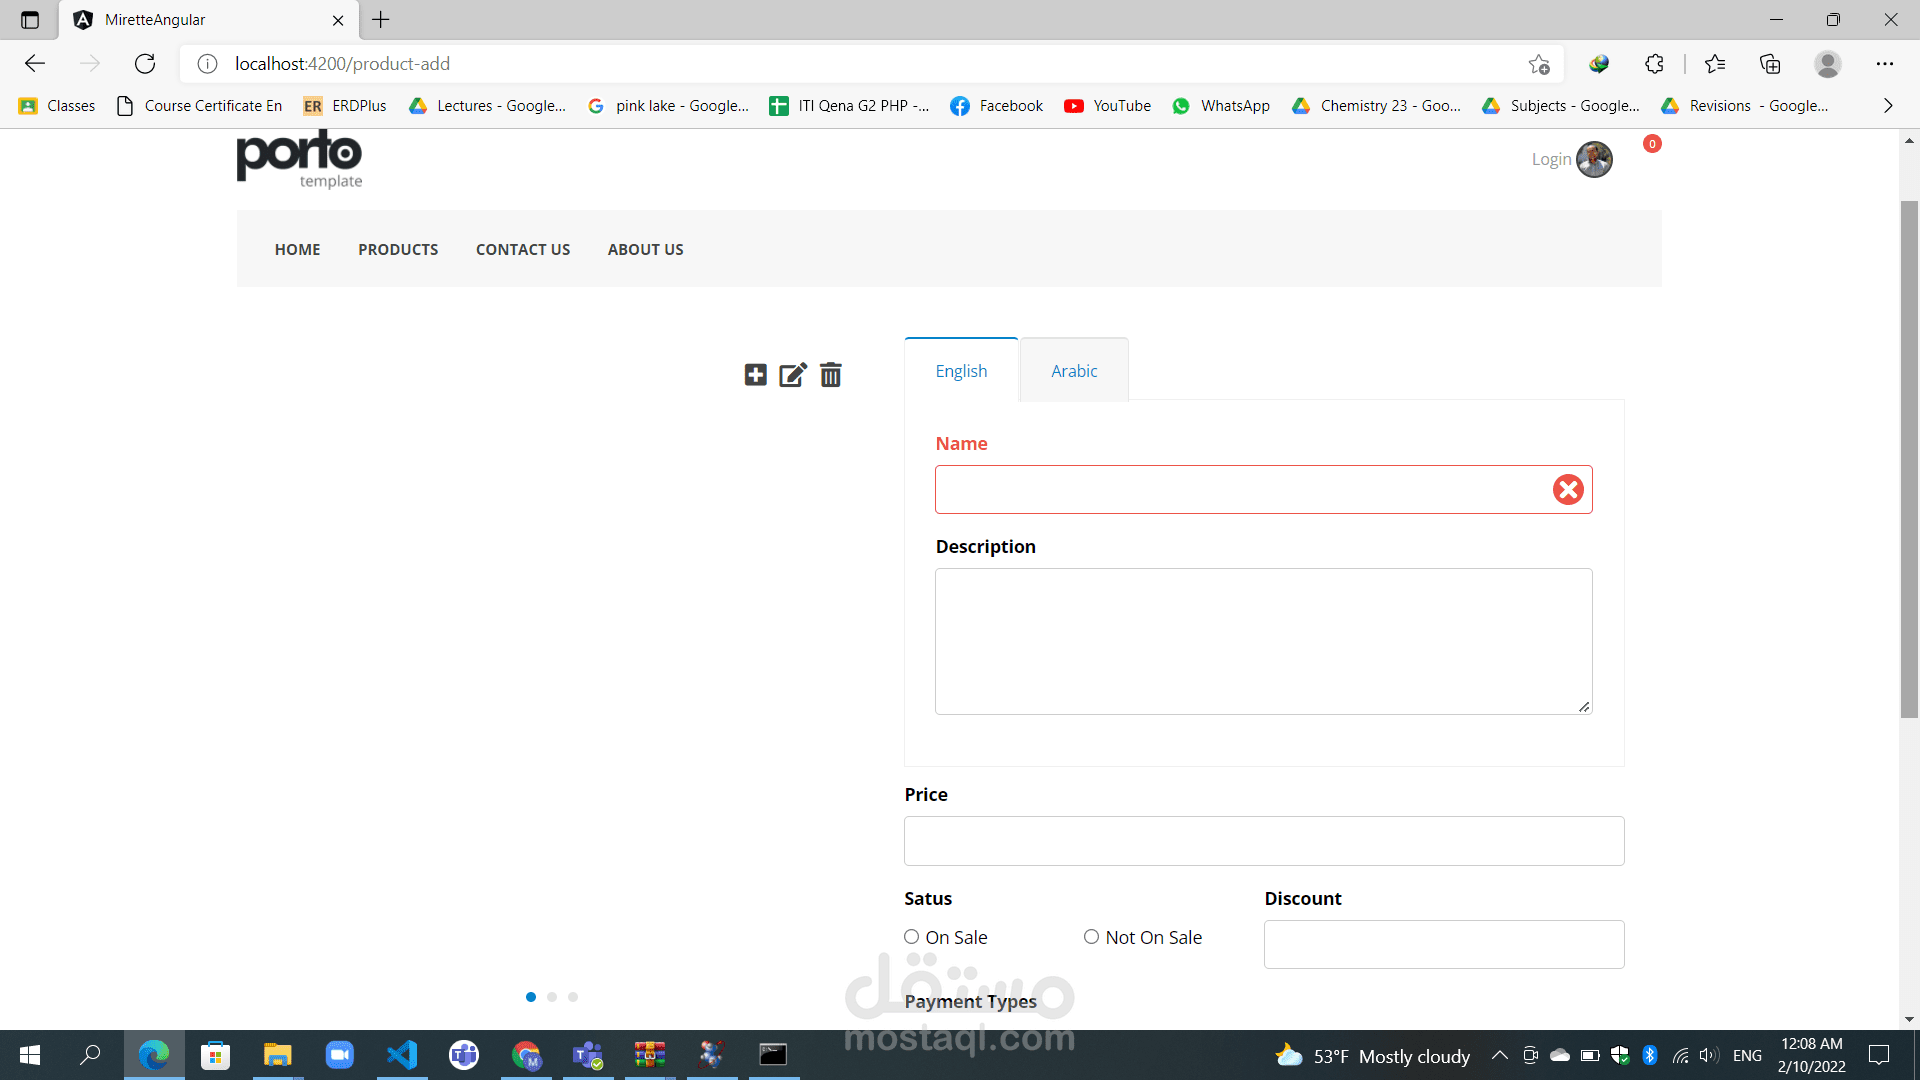Select the edit product pencil icon
1920x1080 pixels.
[792, 375]
